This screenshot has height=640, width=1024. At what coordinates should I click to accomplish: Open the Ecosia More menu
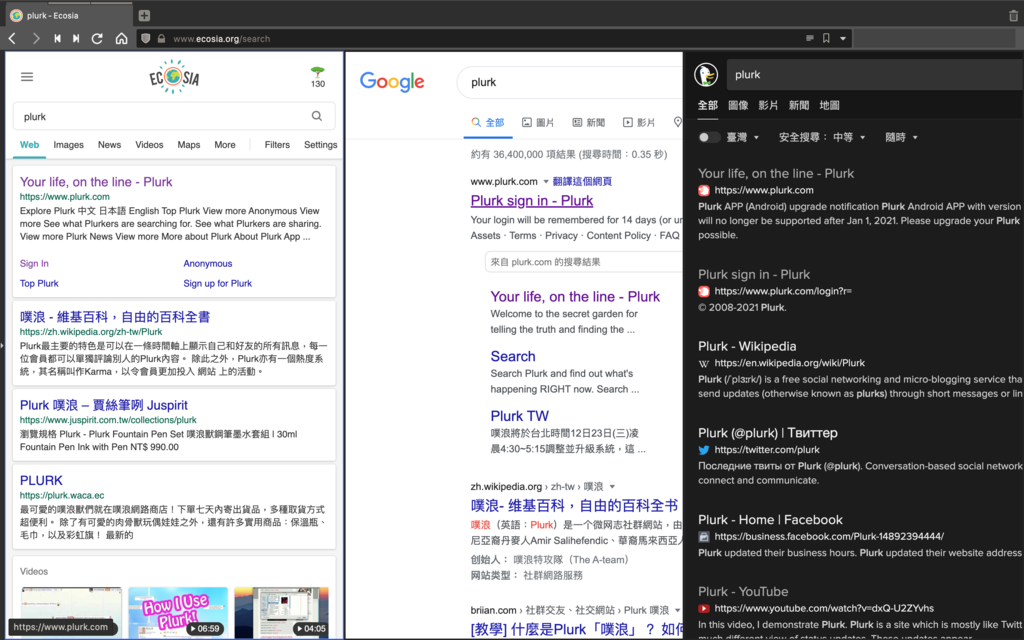point(225,145)
